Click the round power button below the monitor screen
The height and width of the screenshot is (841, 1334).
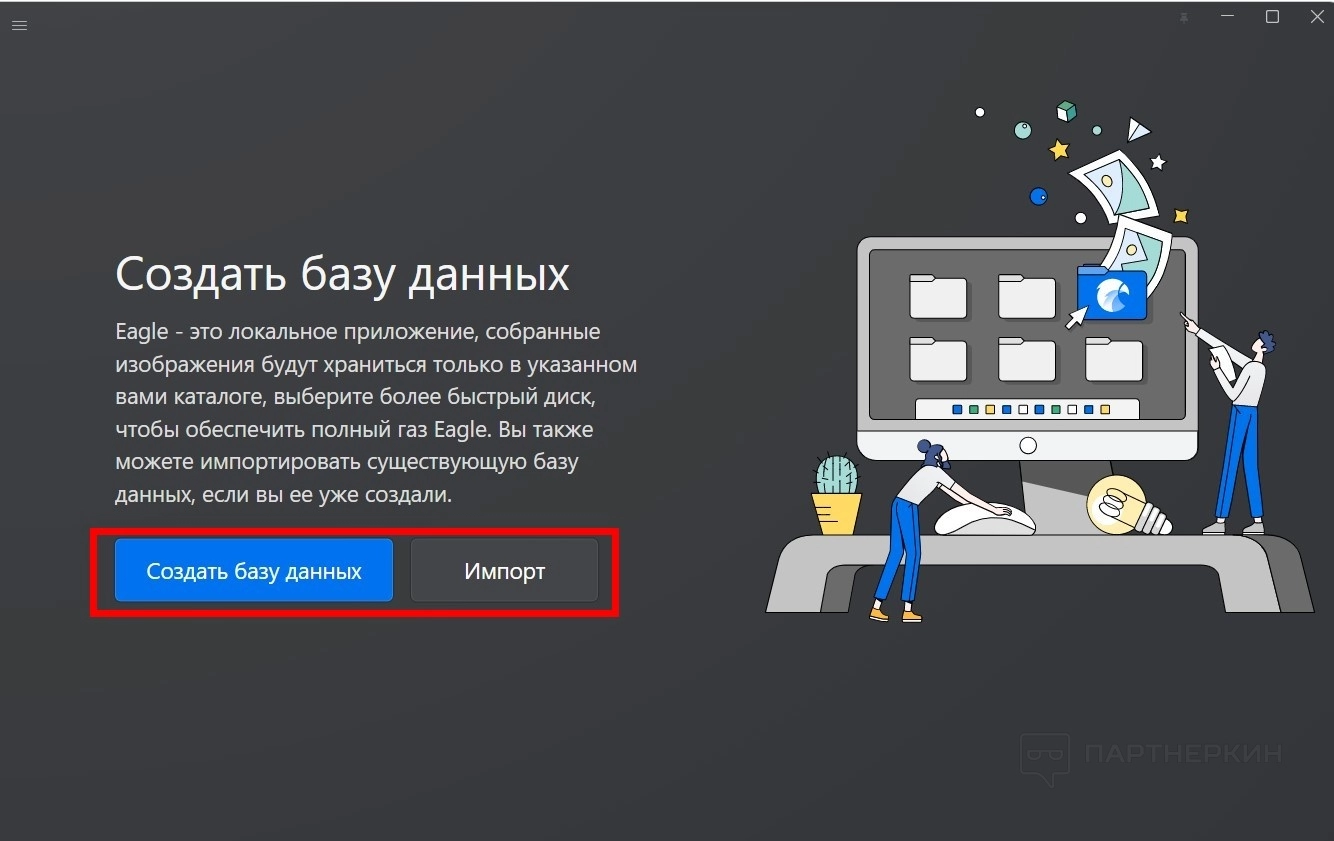point(1028,445)
